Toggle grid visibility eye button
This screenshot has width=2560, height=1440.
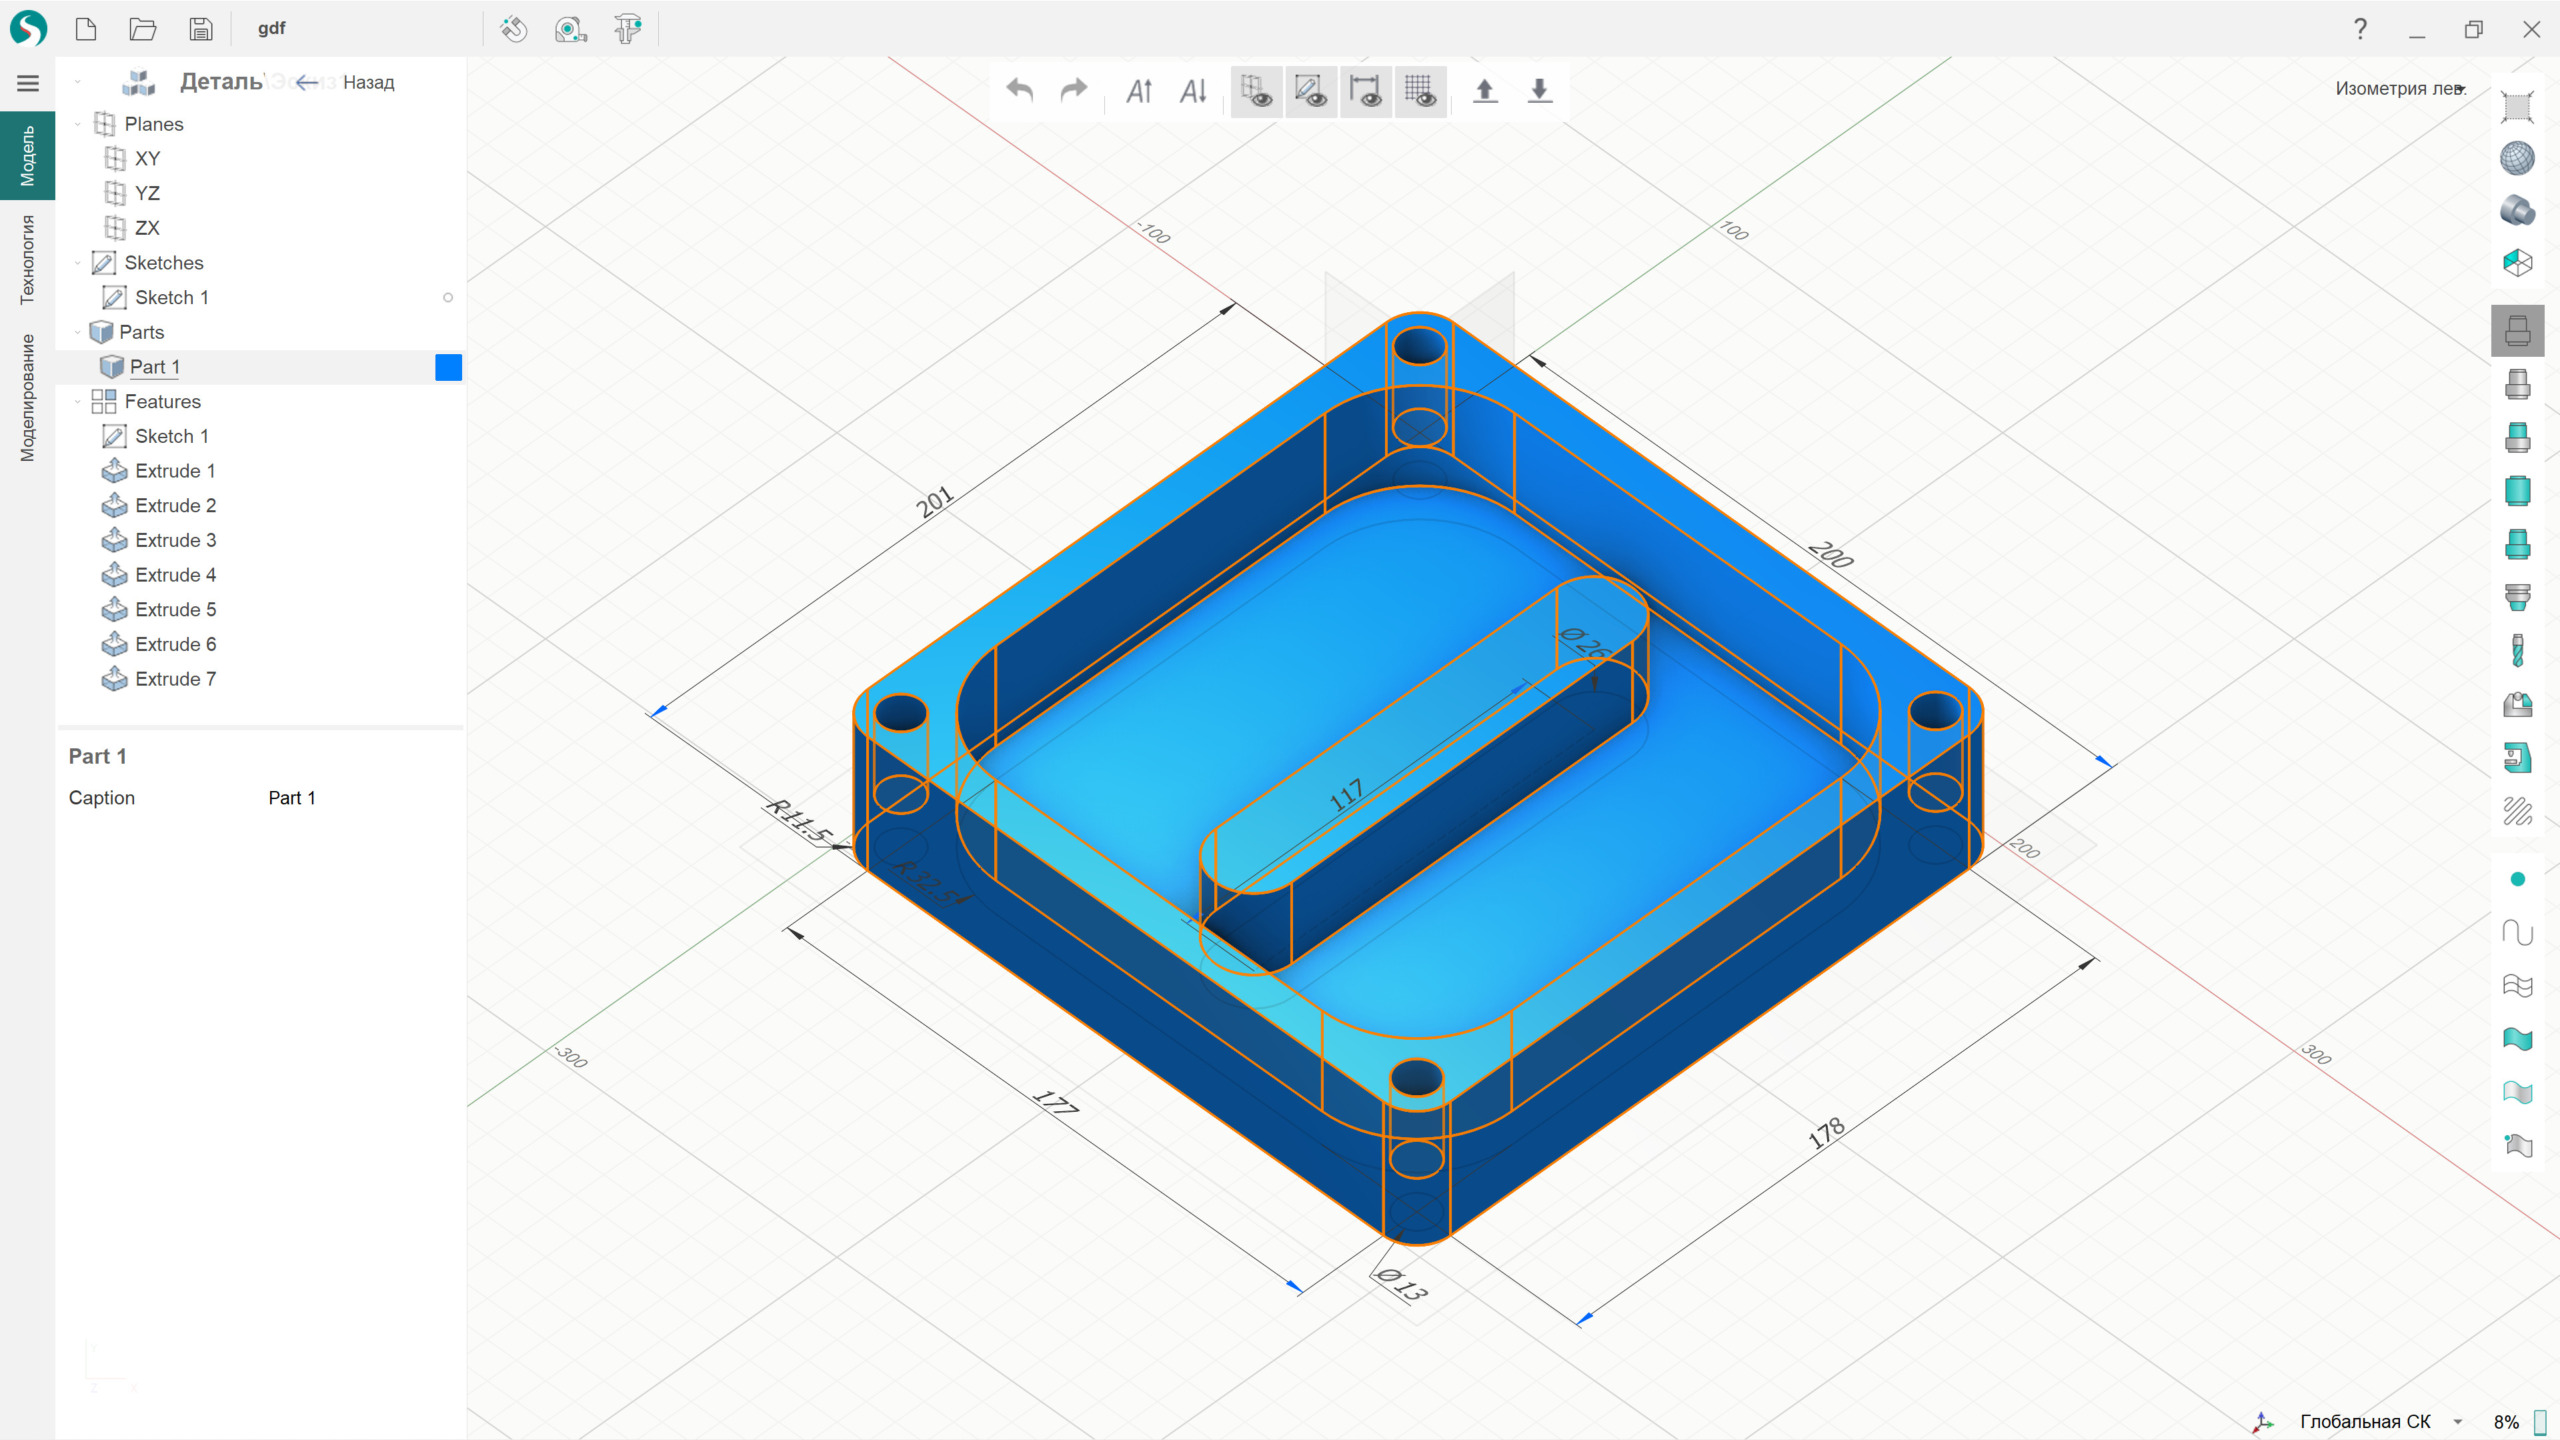tap(1420, 91)
